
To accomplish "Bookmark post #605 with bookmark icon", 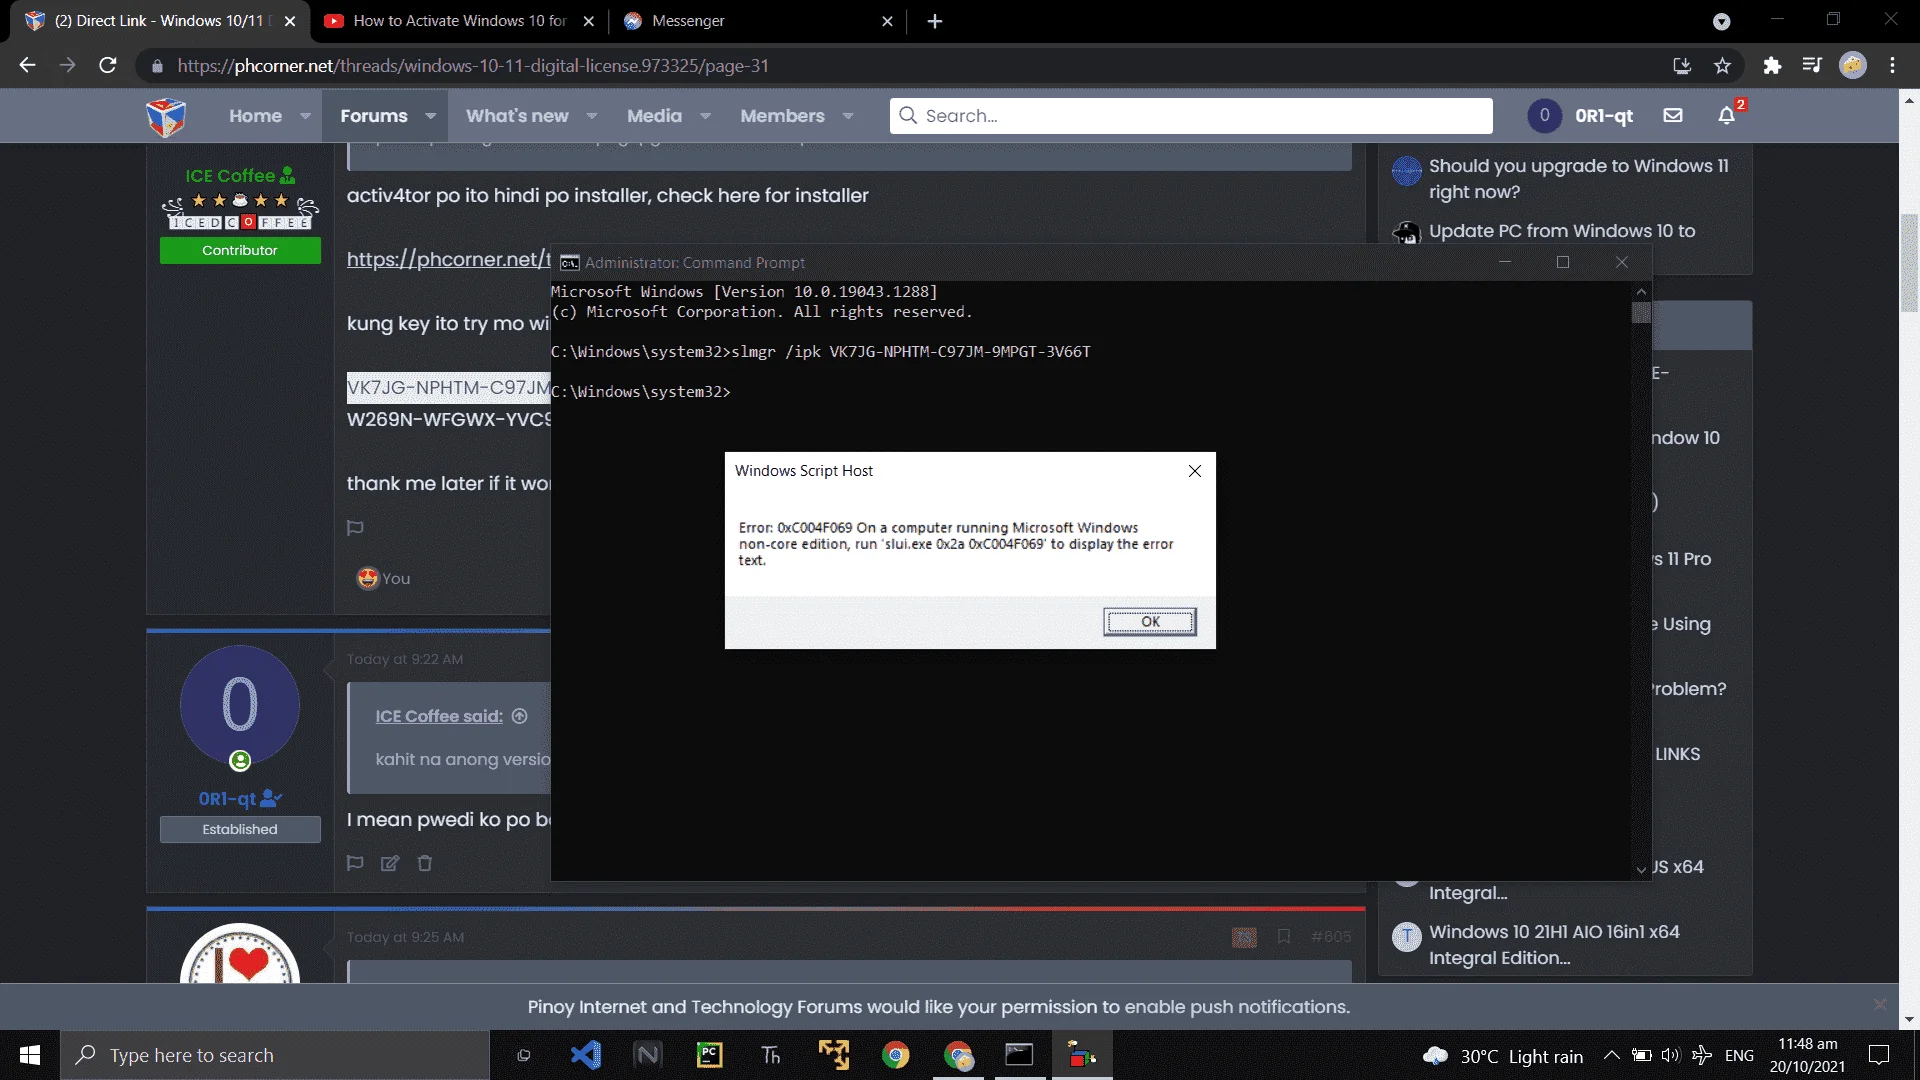I will pos(1283,937).
